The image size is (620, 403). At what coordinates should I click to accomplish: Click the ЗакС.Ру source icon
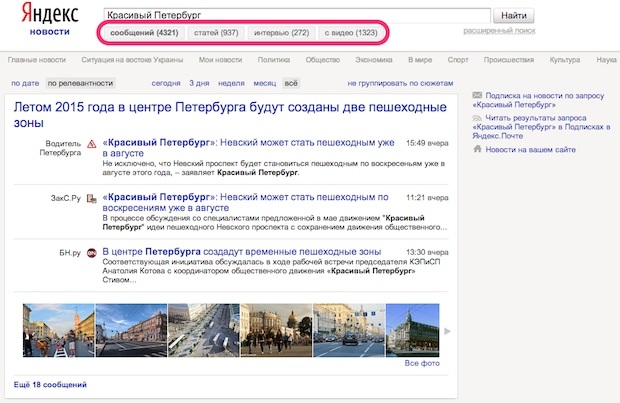coord(92,198)
